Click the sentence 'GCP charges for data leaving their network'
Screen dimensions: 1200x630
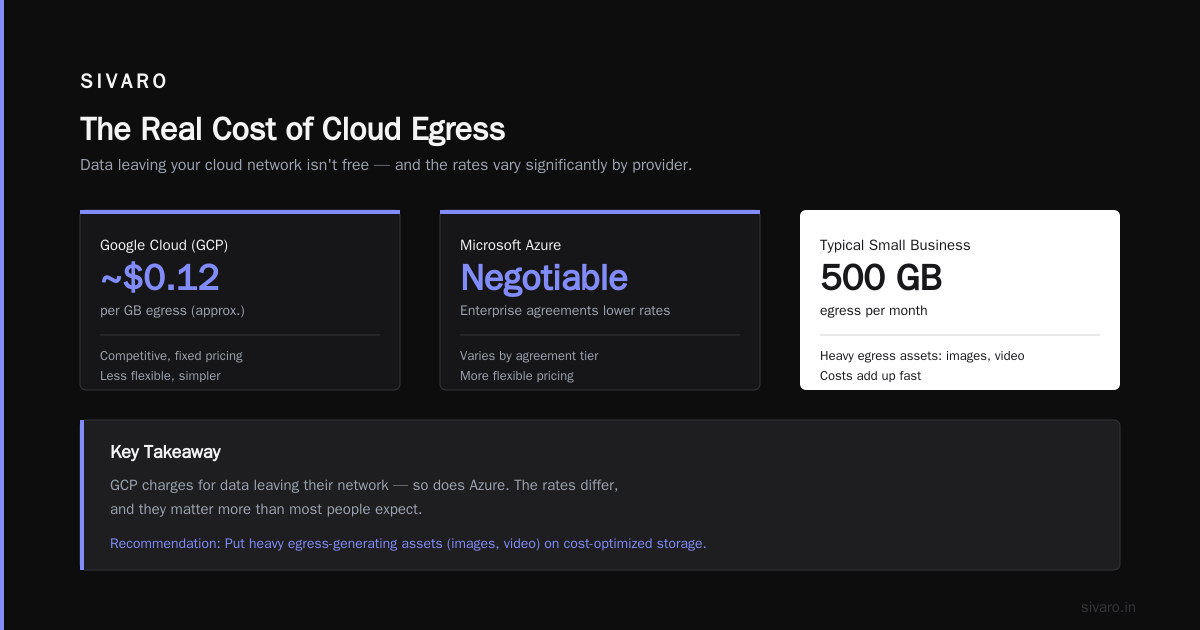coord(249,485)
